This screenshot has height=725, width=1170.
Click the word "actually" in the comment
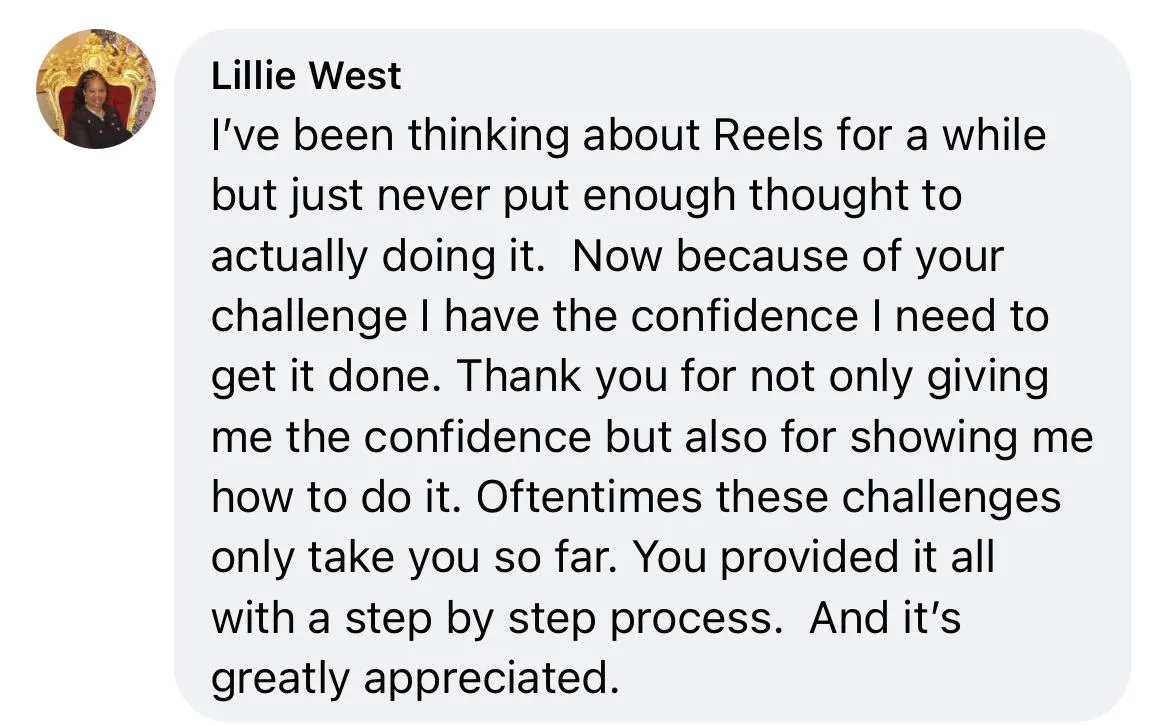(290, 256)
